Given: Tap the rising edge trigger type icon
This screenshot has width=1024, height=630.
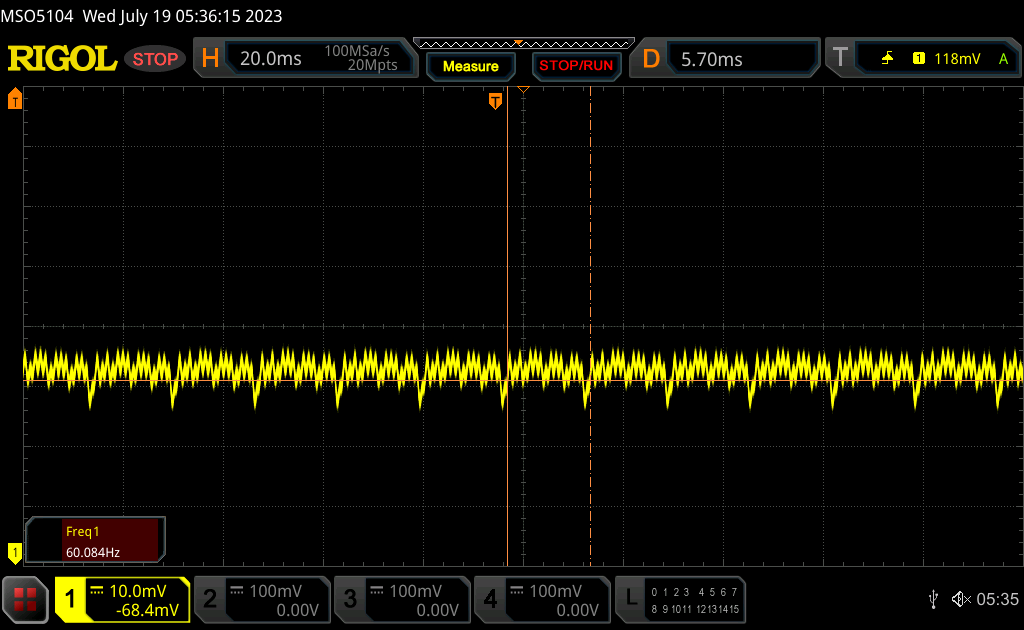Looking at the screenshot, I should tap(887, 59).
